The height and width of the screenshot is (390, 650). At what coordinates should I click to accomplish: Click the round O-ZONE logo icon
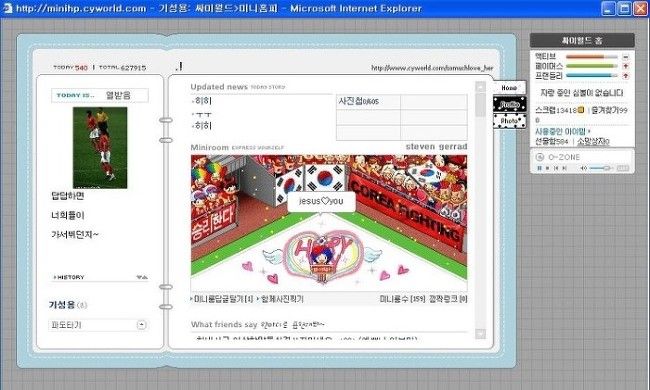[x=540, y=157]
